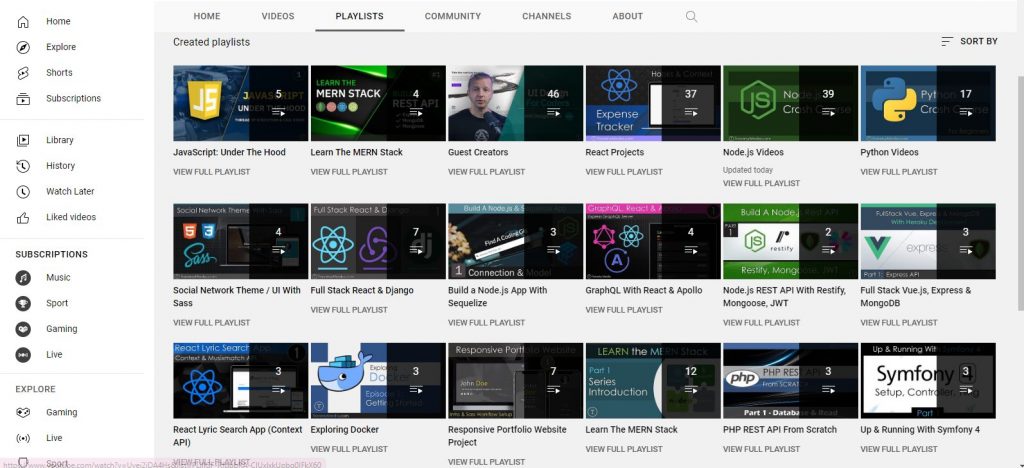Viewport: 1024px width, 468px height.
Task: Open the Sort By dropdown
Action: click(x=968, y=42)
